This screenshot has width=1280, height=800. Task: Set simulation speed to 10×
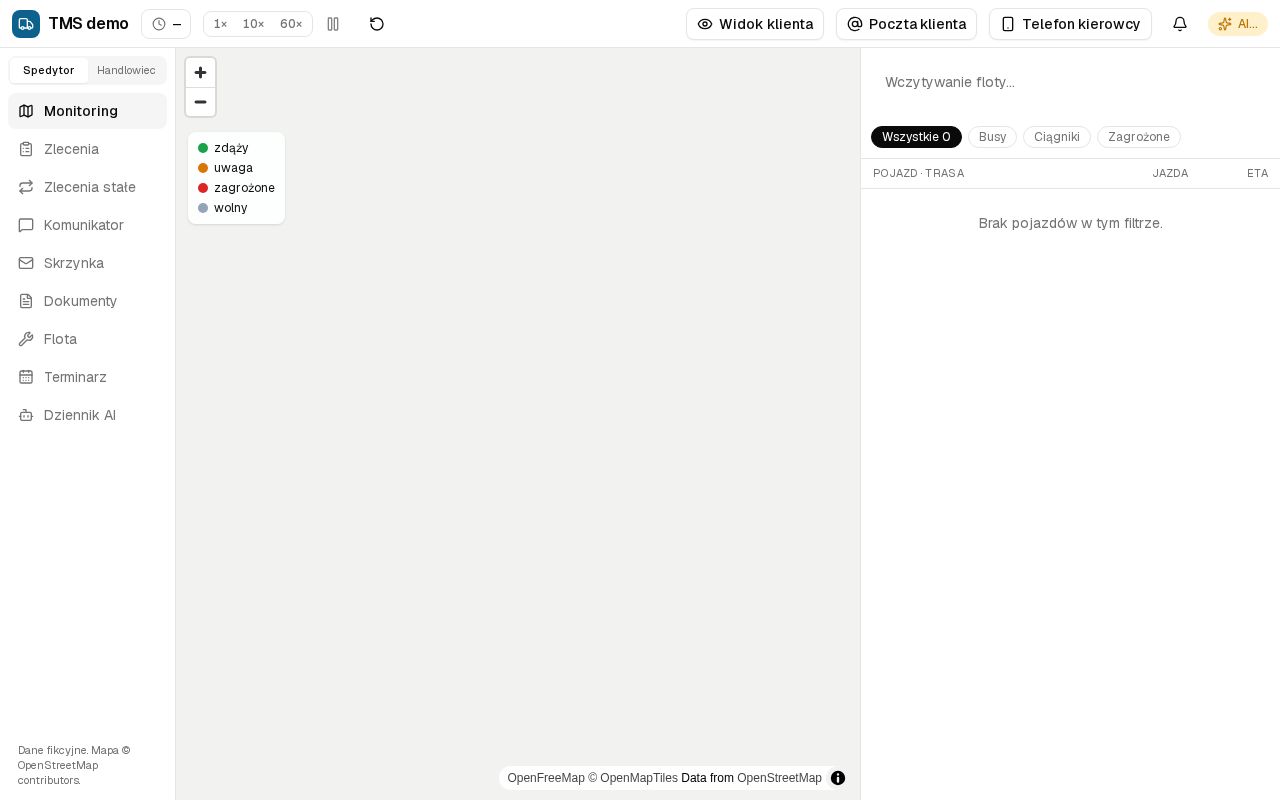tap(253, 24)
